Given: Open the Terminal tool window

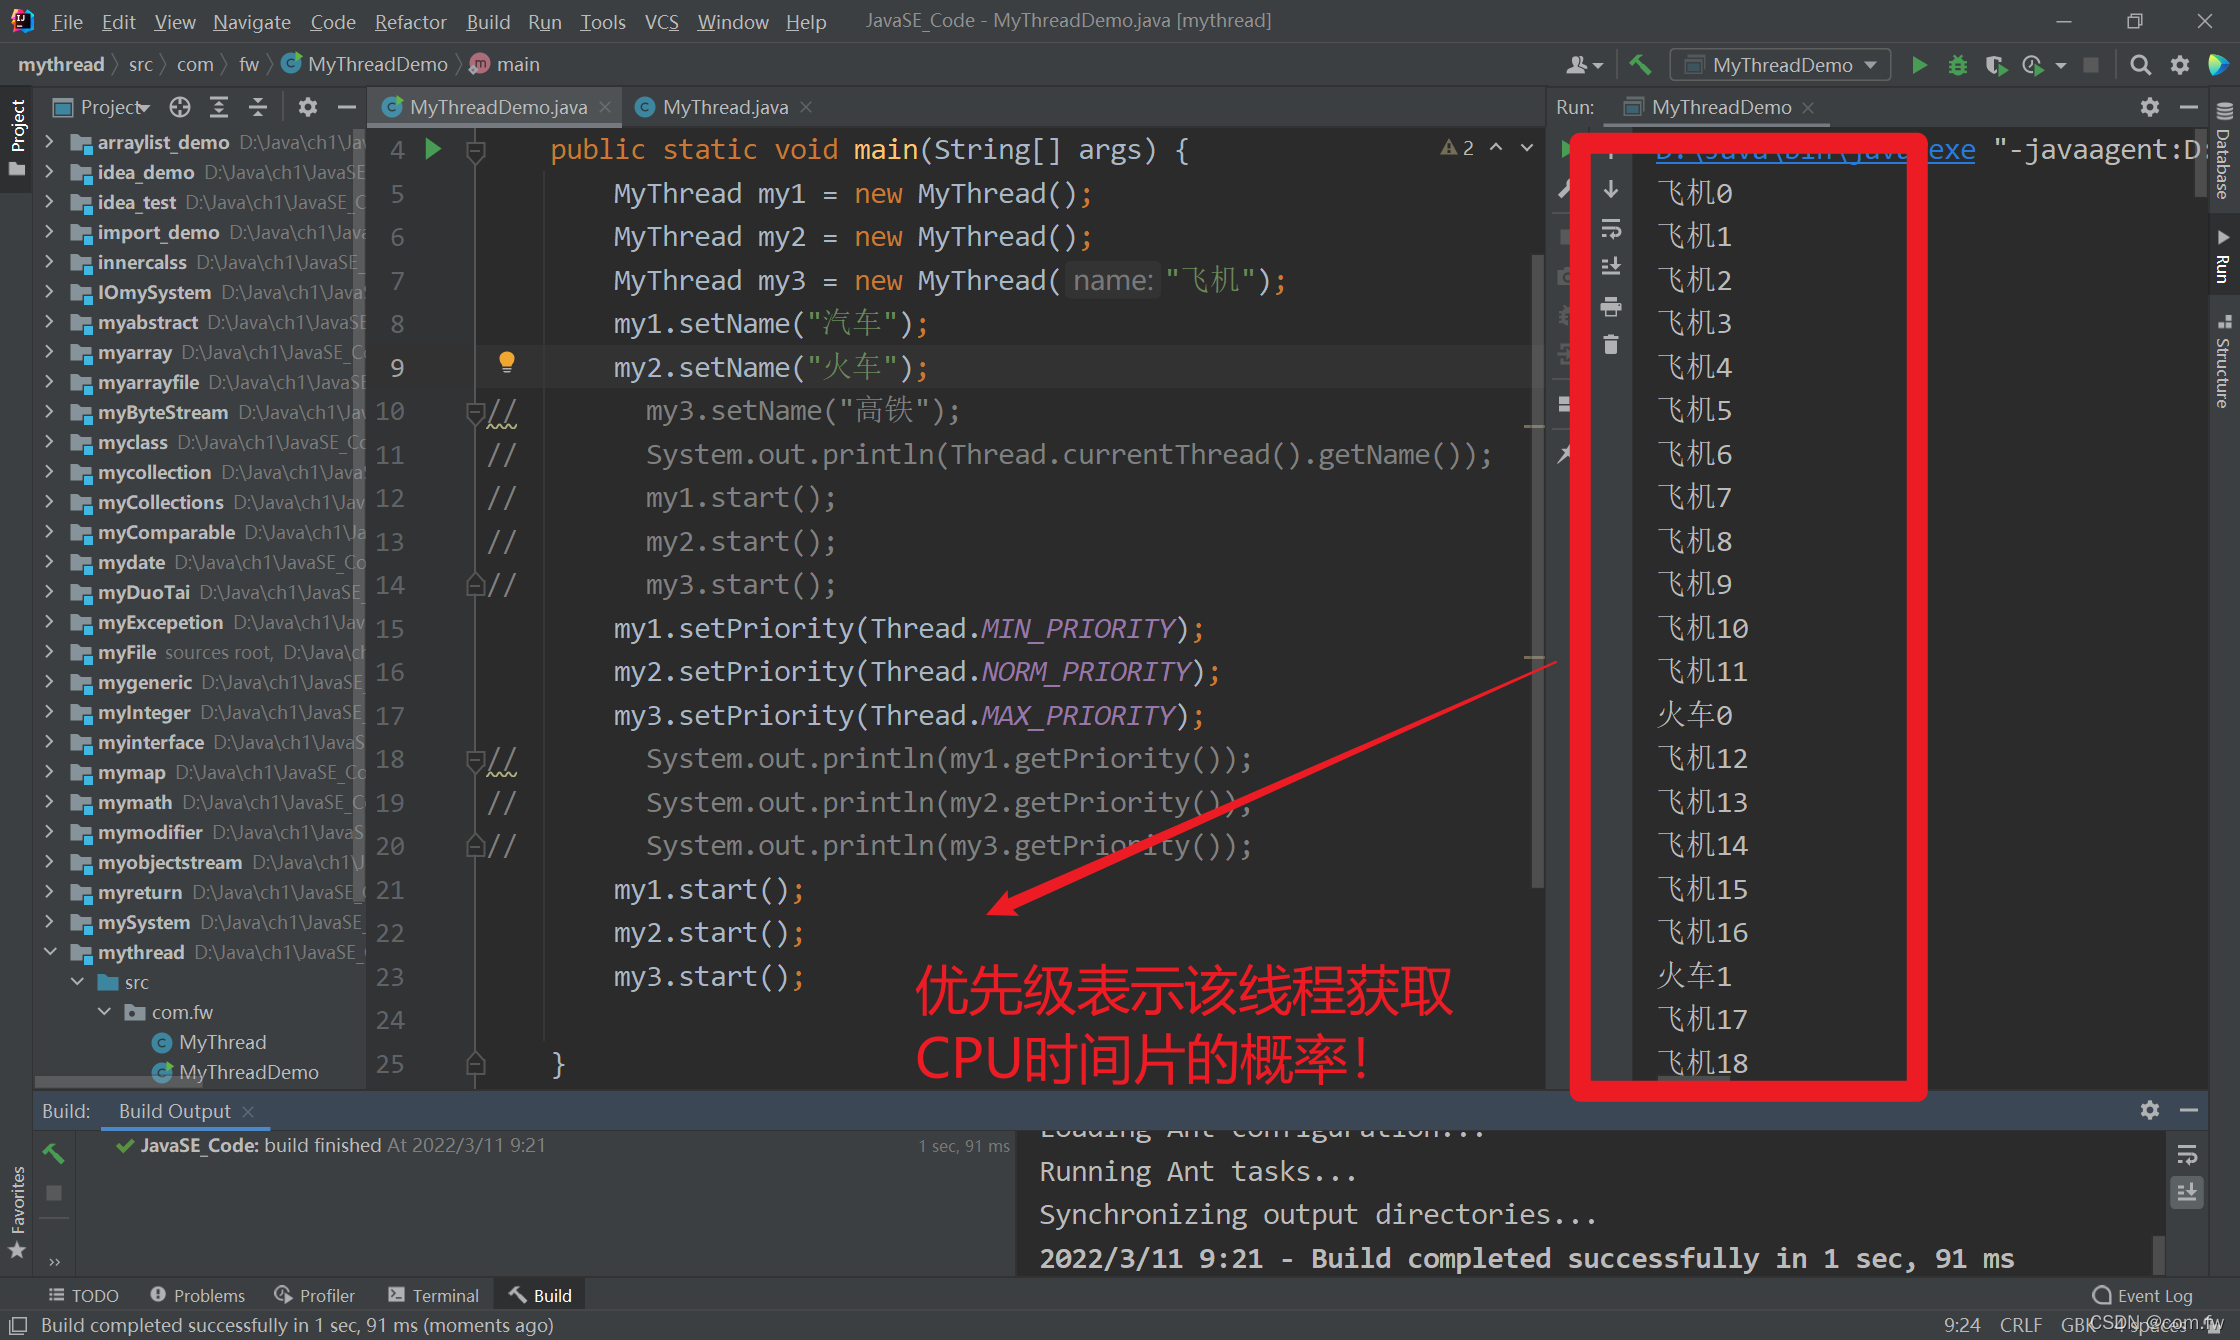Looking at the screenshot, I should [434, 1295].
